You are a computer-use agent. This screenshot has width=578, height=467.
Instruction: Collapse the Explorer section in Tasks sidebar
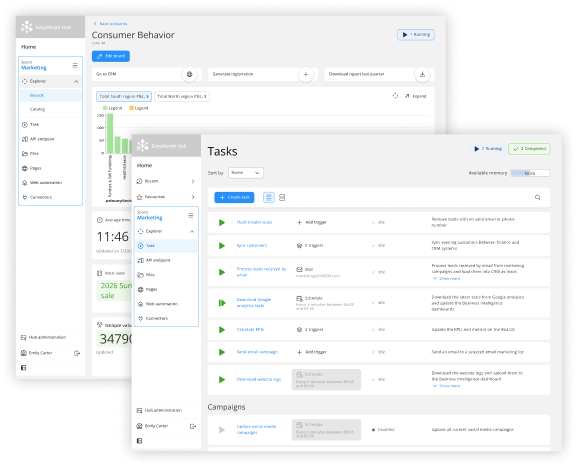click(192, 231)
